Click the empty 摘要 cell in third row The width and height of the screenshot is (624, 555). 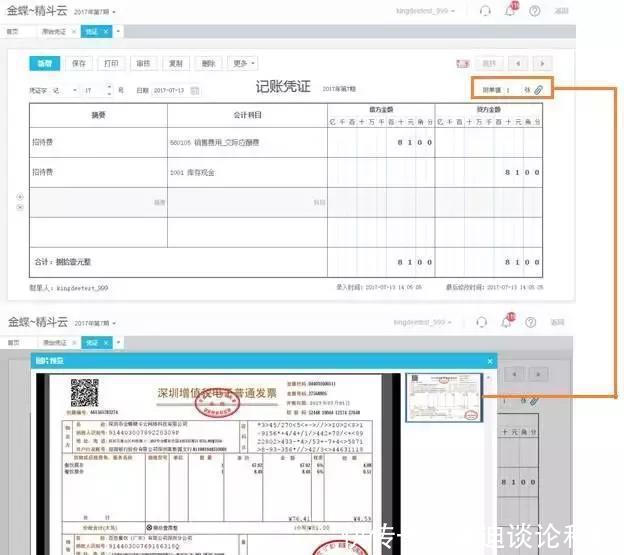coord(98,203)
